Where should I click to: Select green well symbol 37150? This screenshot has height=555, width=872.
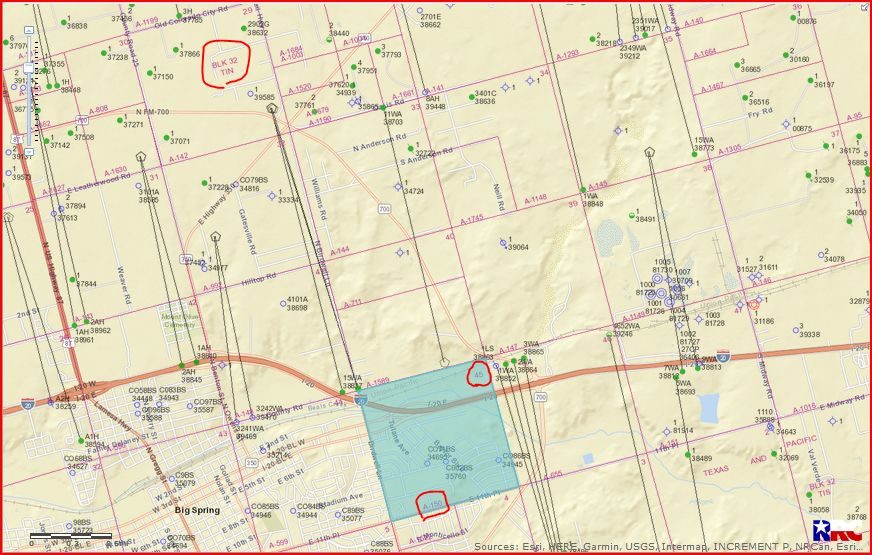150,73
